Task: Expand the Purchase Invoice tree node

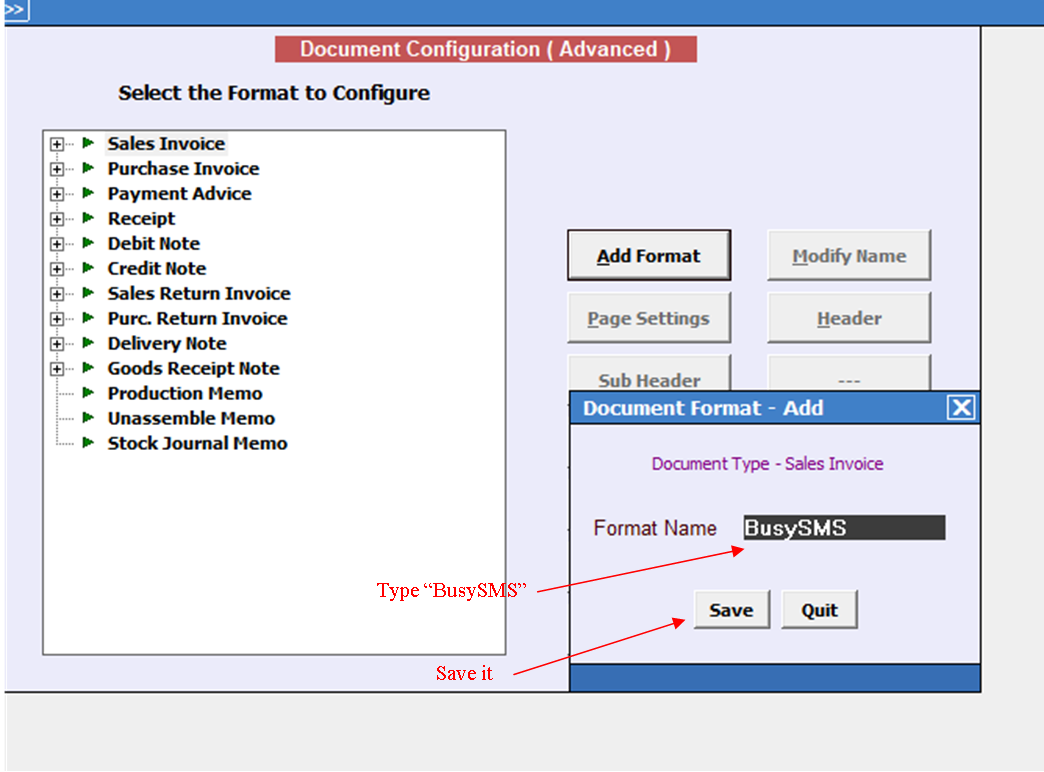Action: pos(57,169)
